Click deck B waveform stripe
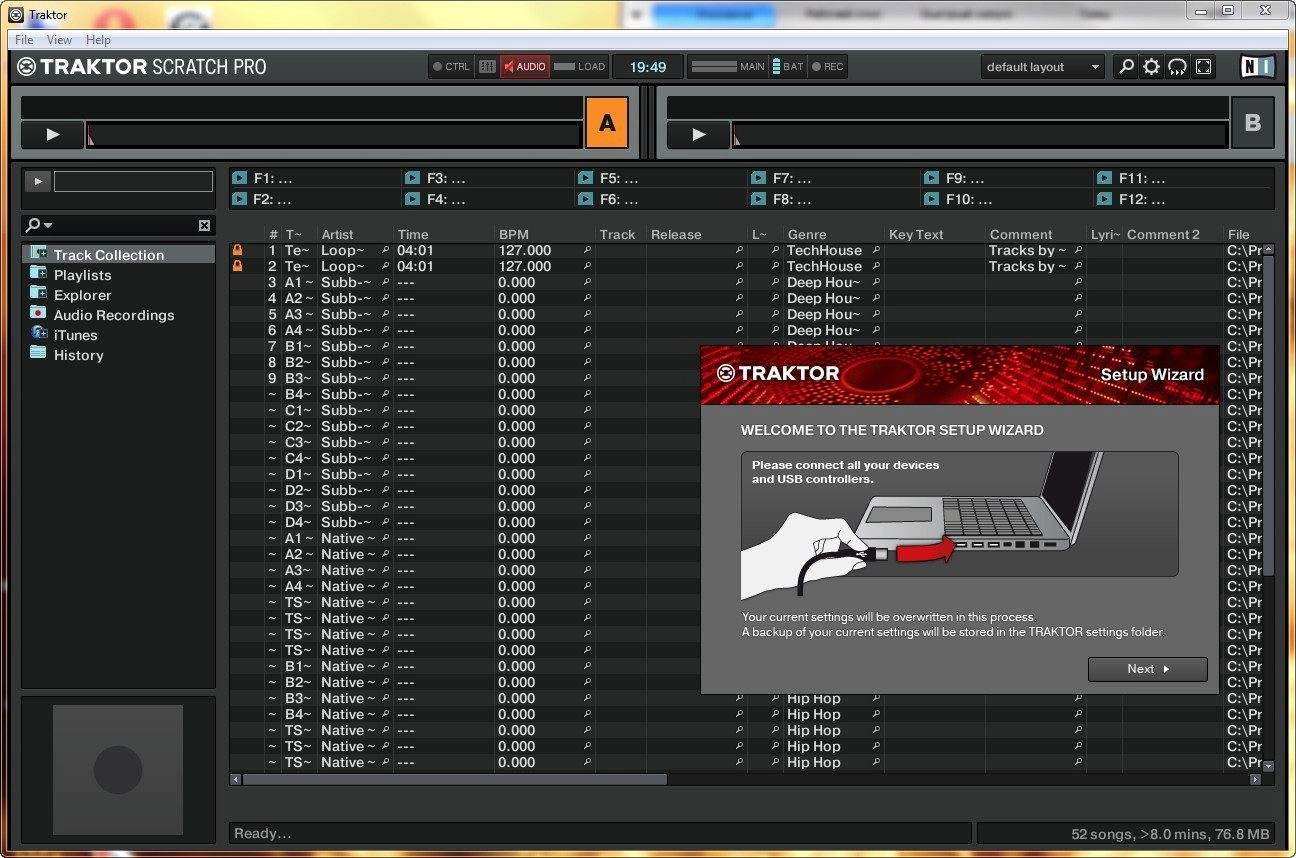The width and height of the screenshot is (1296, 858). pos(980,135)
